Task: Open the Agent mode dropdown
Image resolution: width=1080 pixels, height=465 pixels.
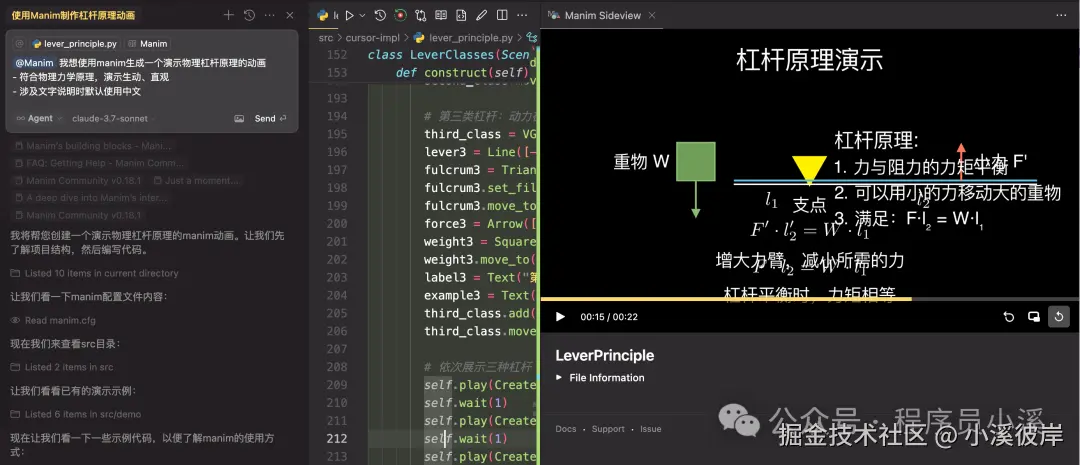Action: tap(40, 118)
